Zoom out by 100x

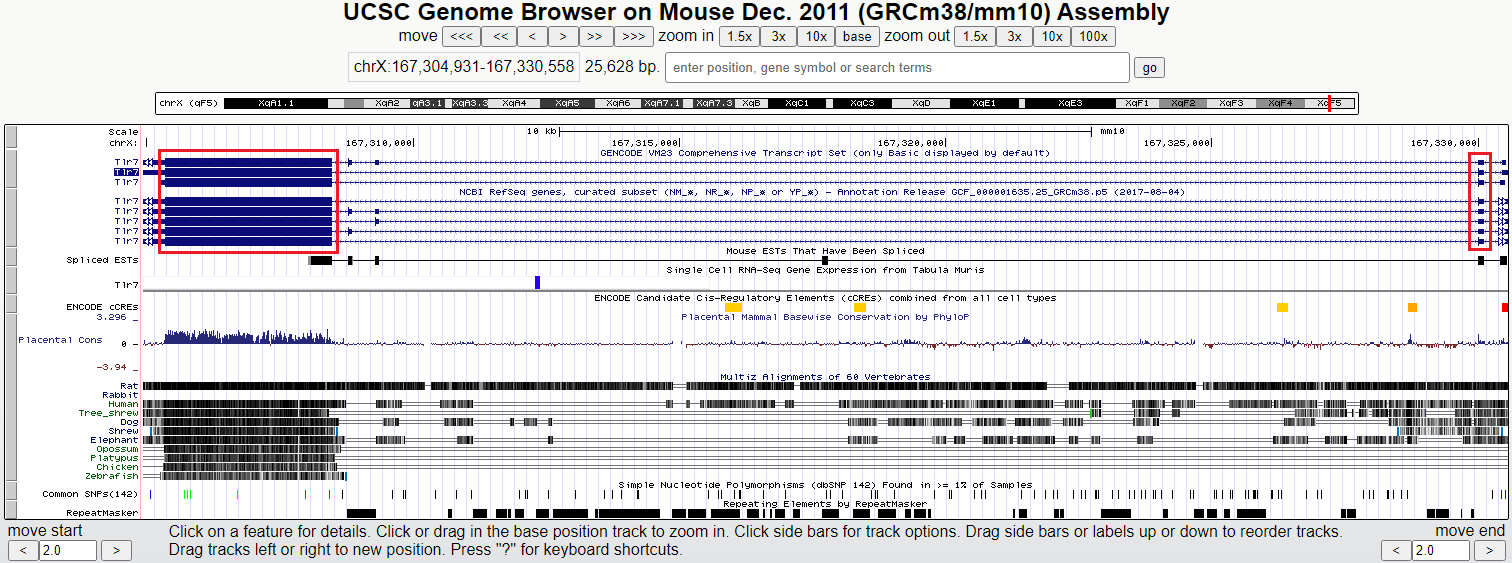point(1093,37)
